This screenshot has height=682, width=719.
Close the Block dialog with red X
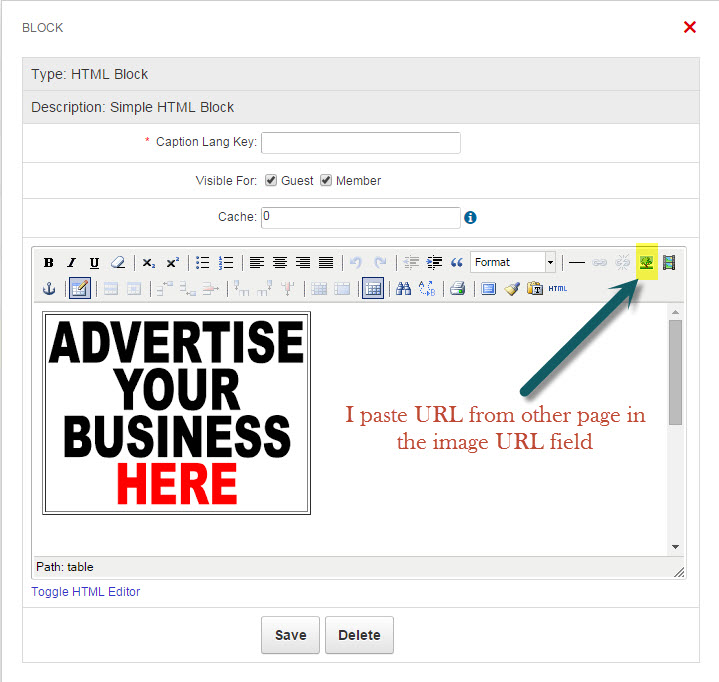(x=690, y=27)
